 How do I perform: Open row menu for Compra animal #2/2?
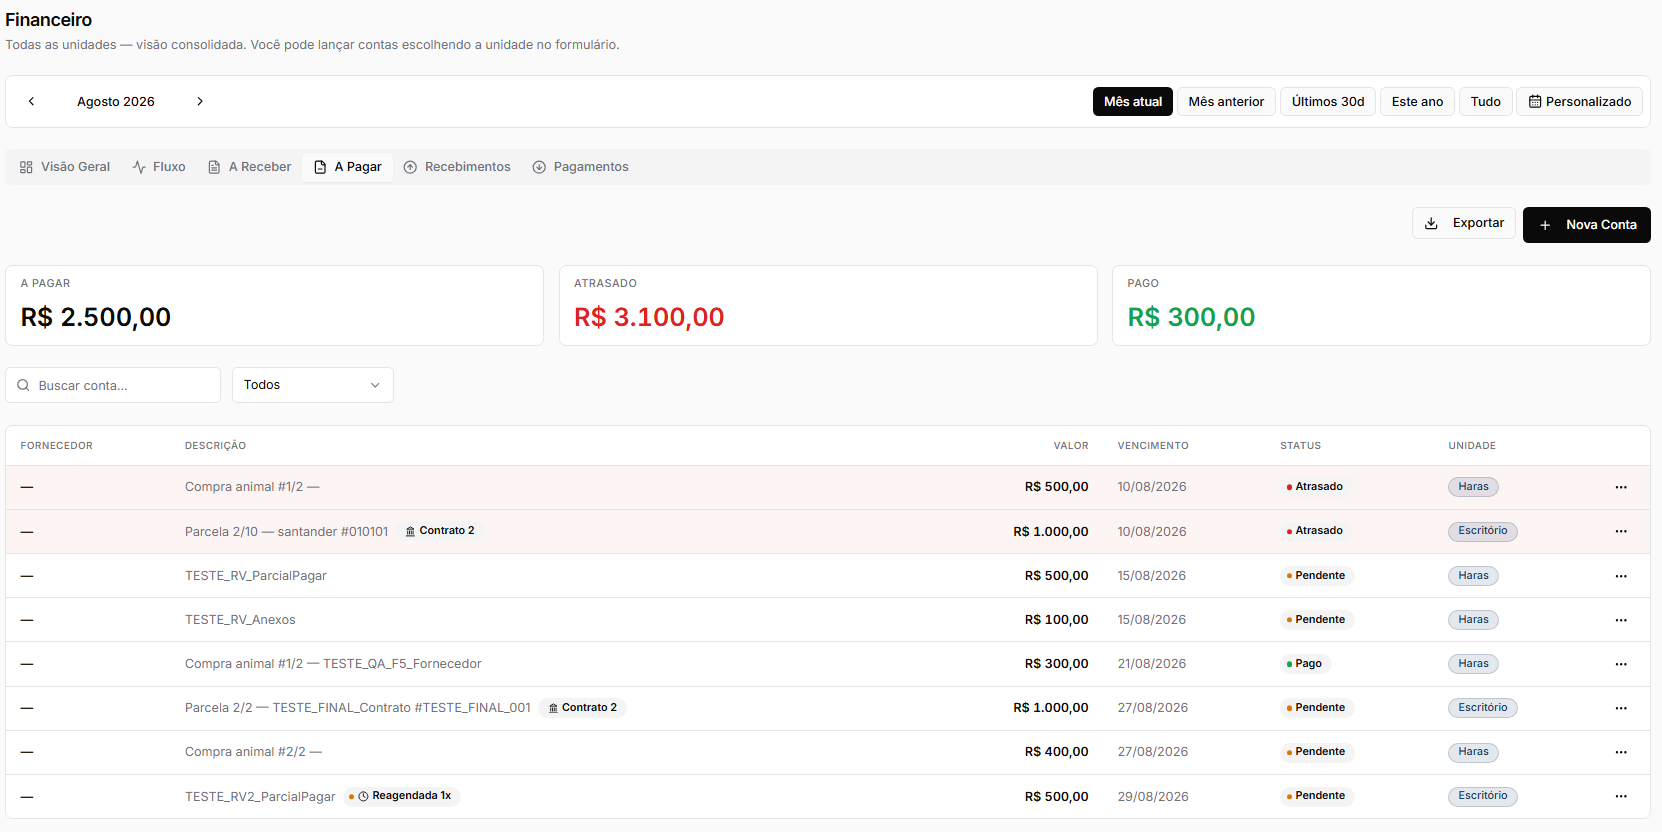(x=1621, y=752)
